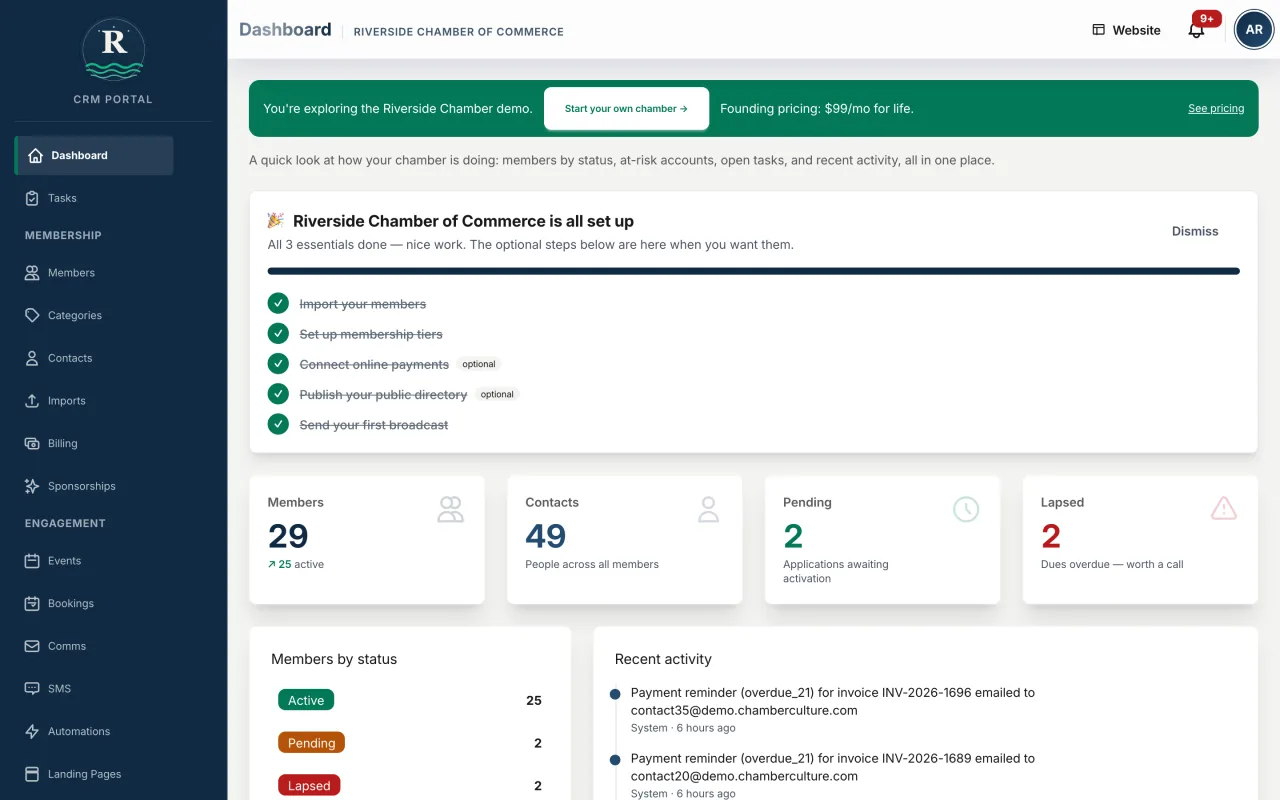Click the Riverside Chamber of Commerce header label
This screenshot has height=800, width=1280.
[459, 32]
